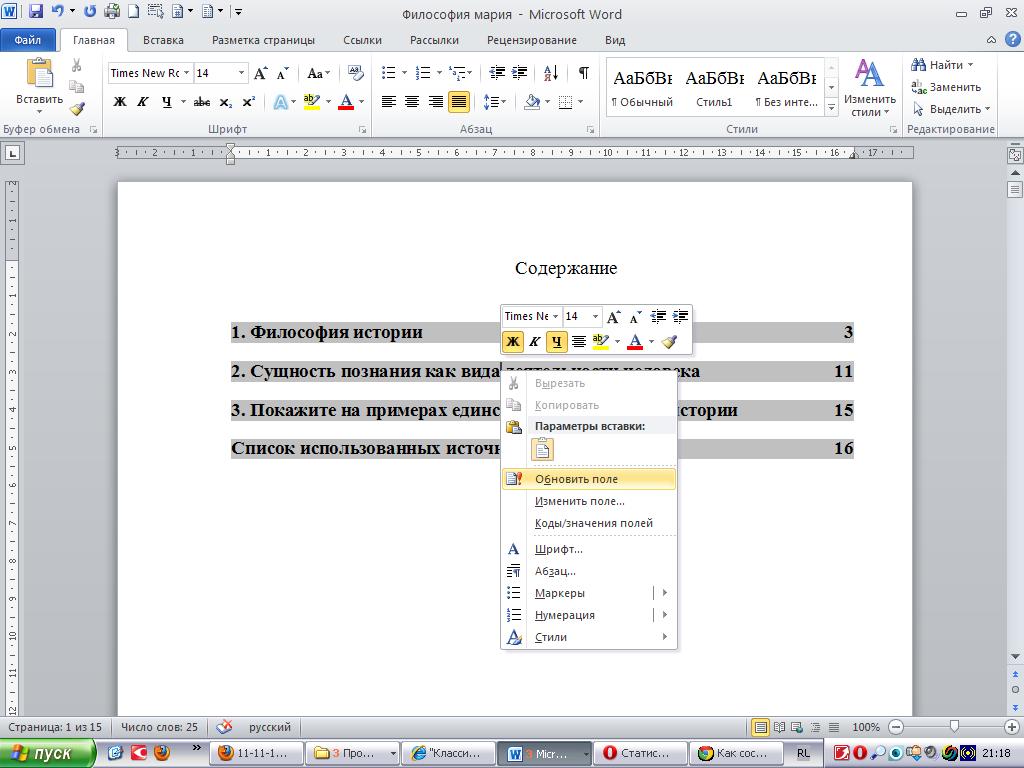Viewport: 1024px width, 768px height.
Task: Choose 'Обновить поле' from the context menu
Action: [x=576, y=479]
